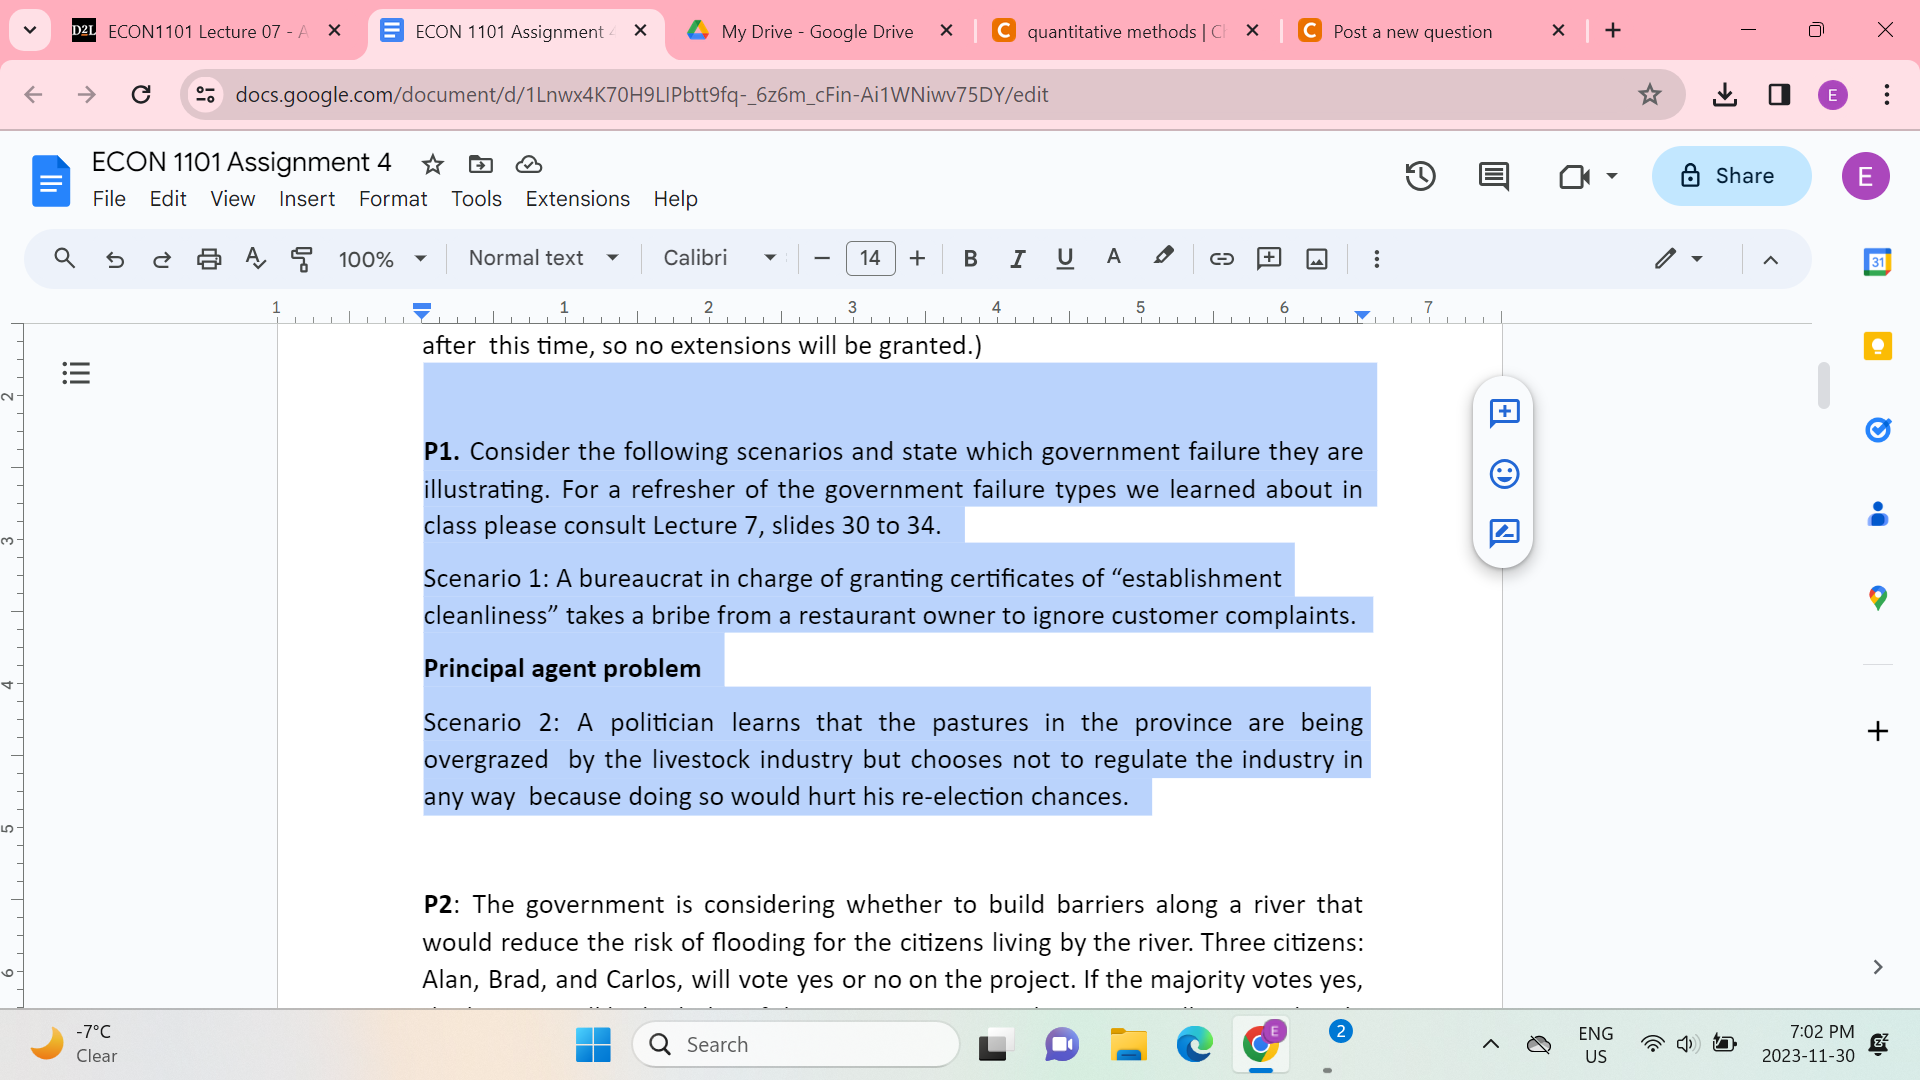Screen dimensions: 1920x1080
Task: Click the font color swatch icon
Action: pyautogui.click(x=1112, y=258)
